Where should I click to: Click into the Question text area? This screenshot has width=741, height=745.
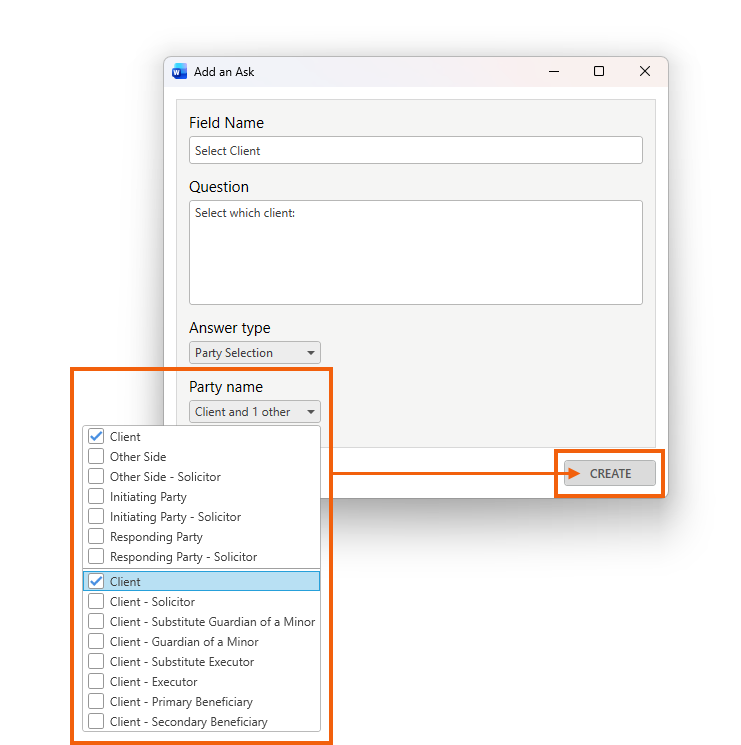point(415,252)
